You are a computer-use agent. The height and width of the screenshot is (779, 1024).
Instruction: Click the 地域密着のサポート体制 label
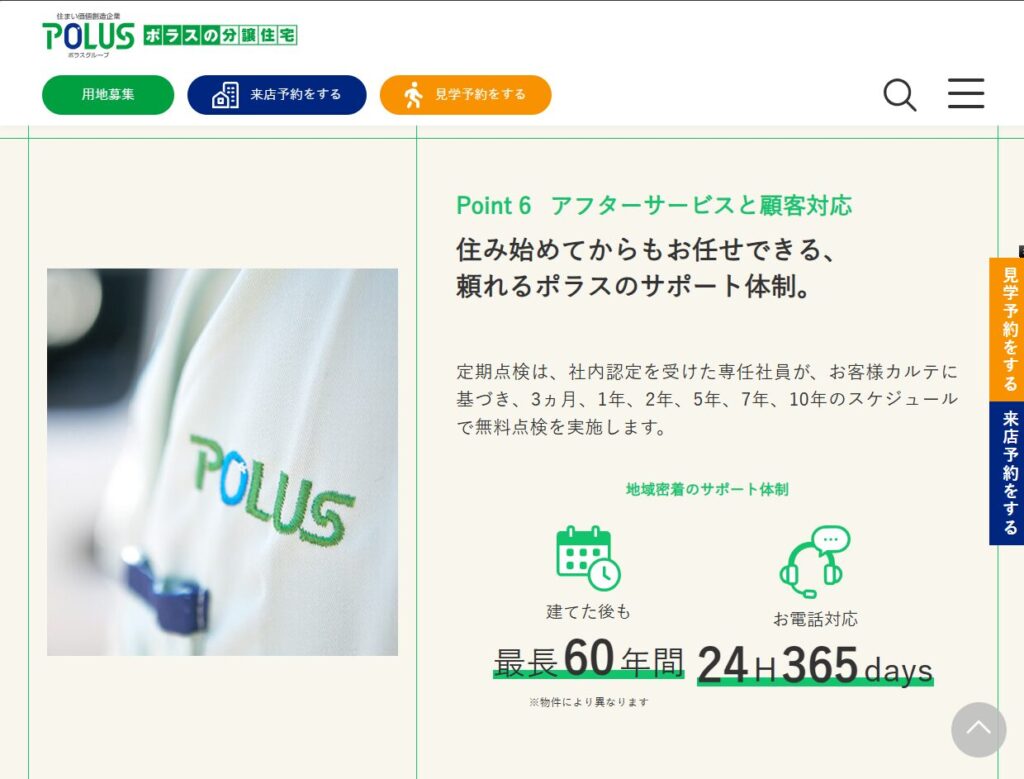coord(707,489)
